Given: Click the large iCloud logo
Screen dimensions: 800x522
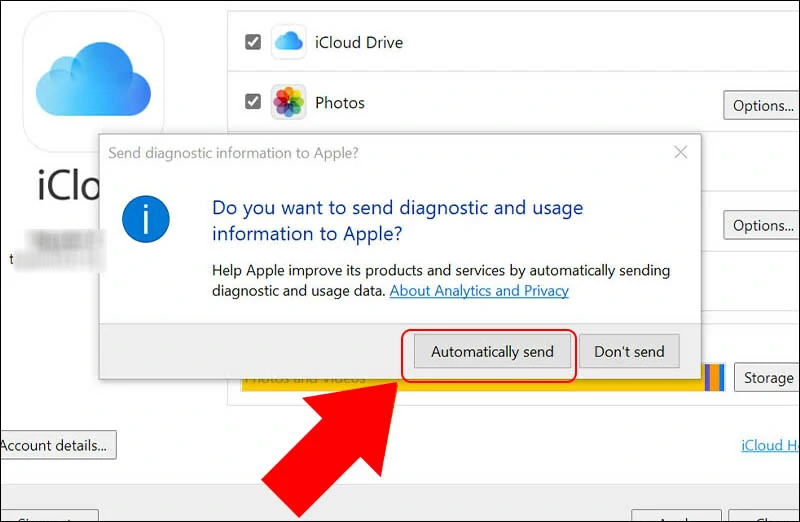Looking at the screenshot, I should 93,80.
